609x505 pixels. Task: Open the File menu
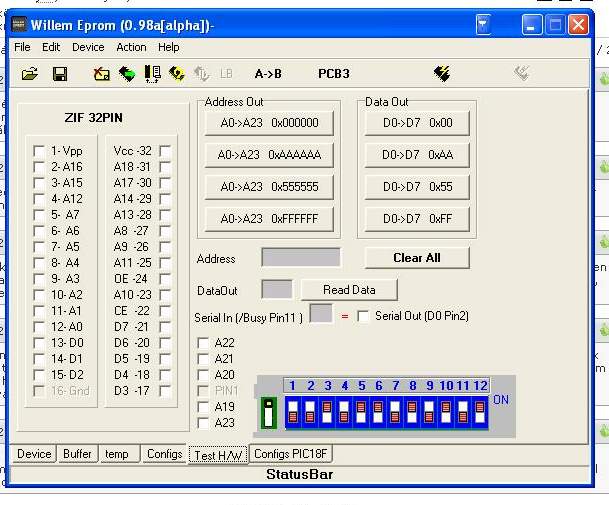pos(22,47)
